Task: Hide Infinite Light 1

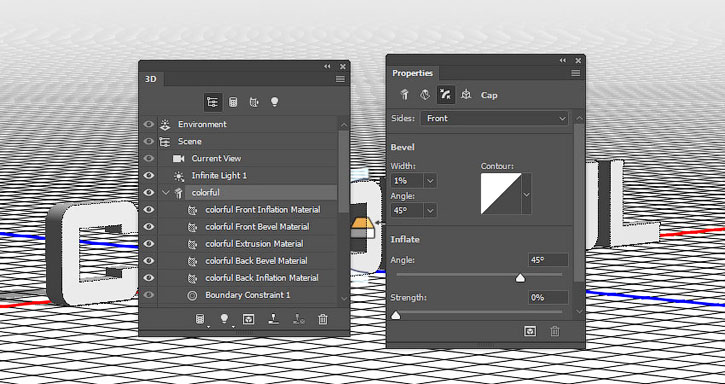Action: tap(148, 175)
